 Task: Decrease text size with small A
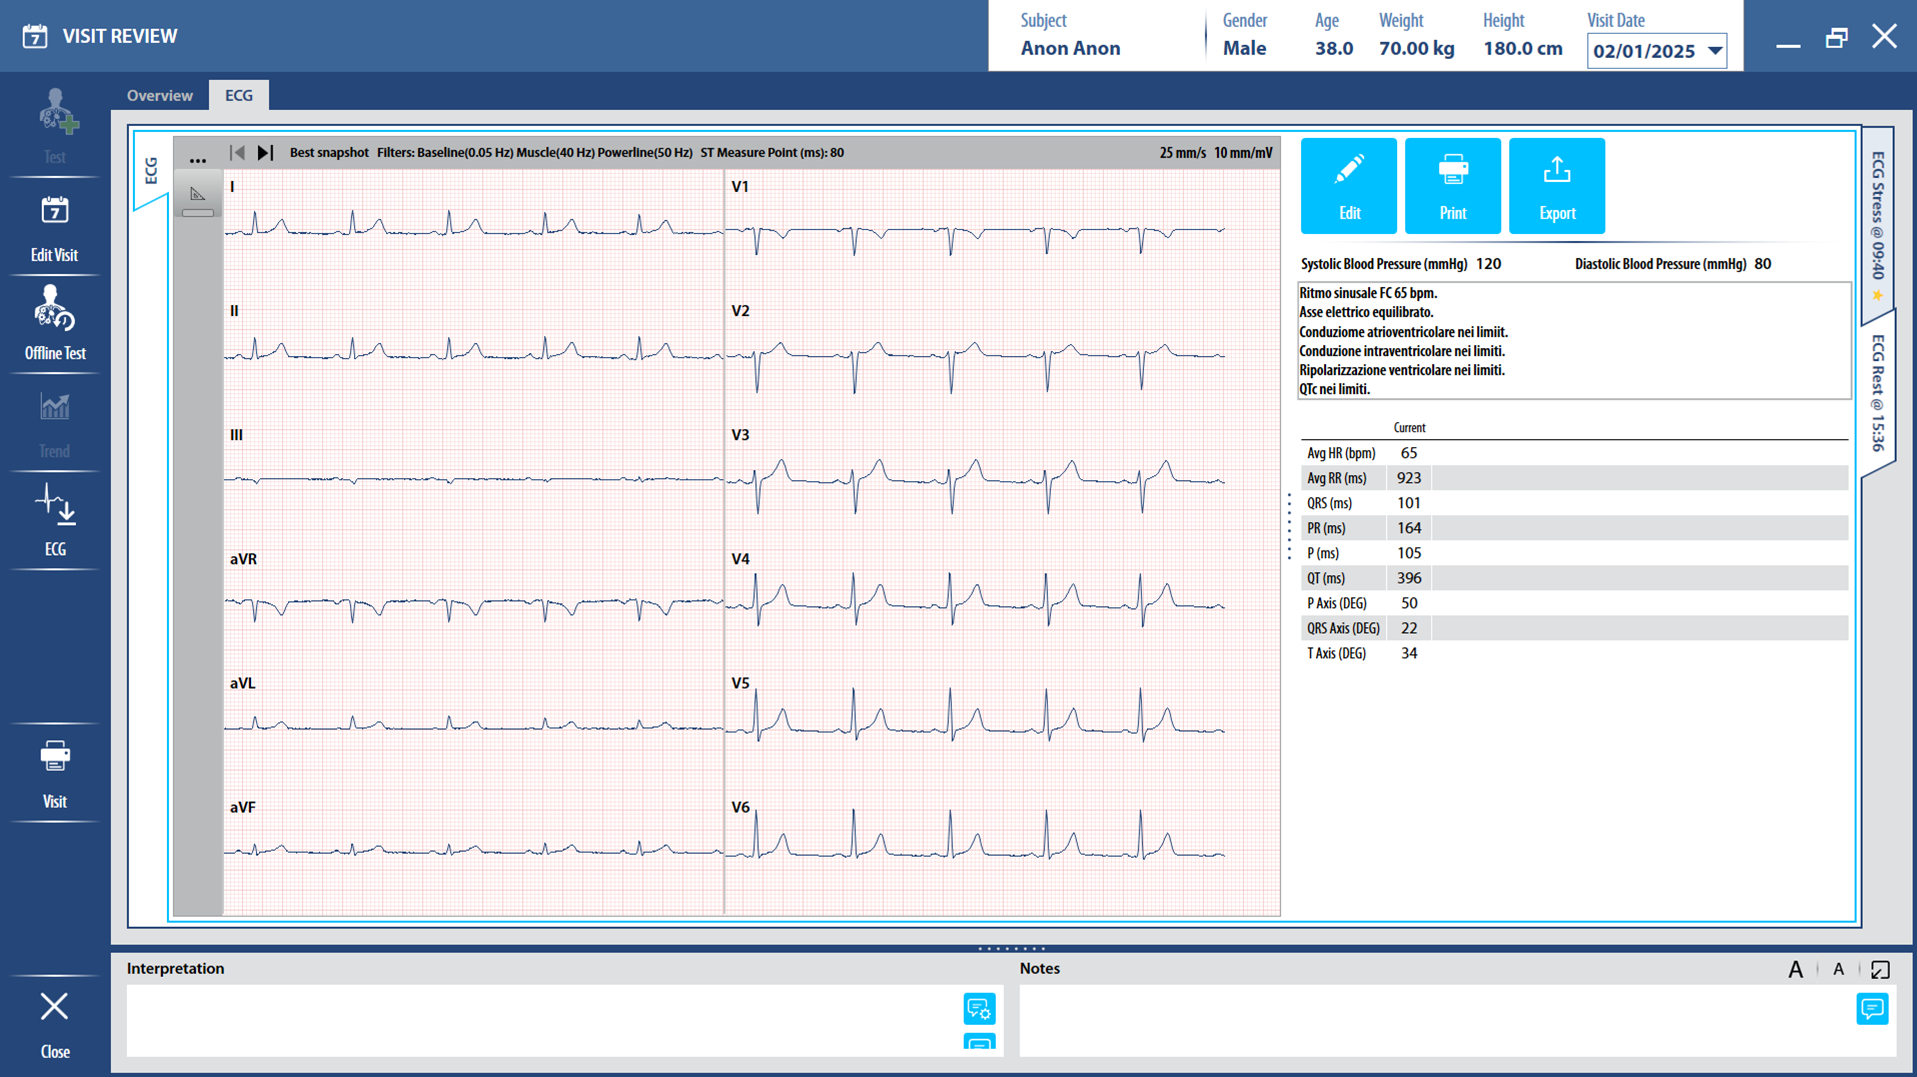[x=1838, y=969]
